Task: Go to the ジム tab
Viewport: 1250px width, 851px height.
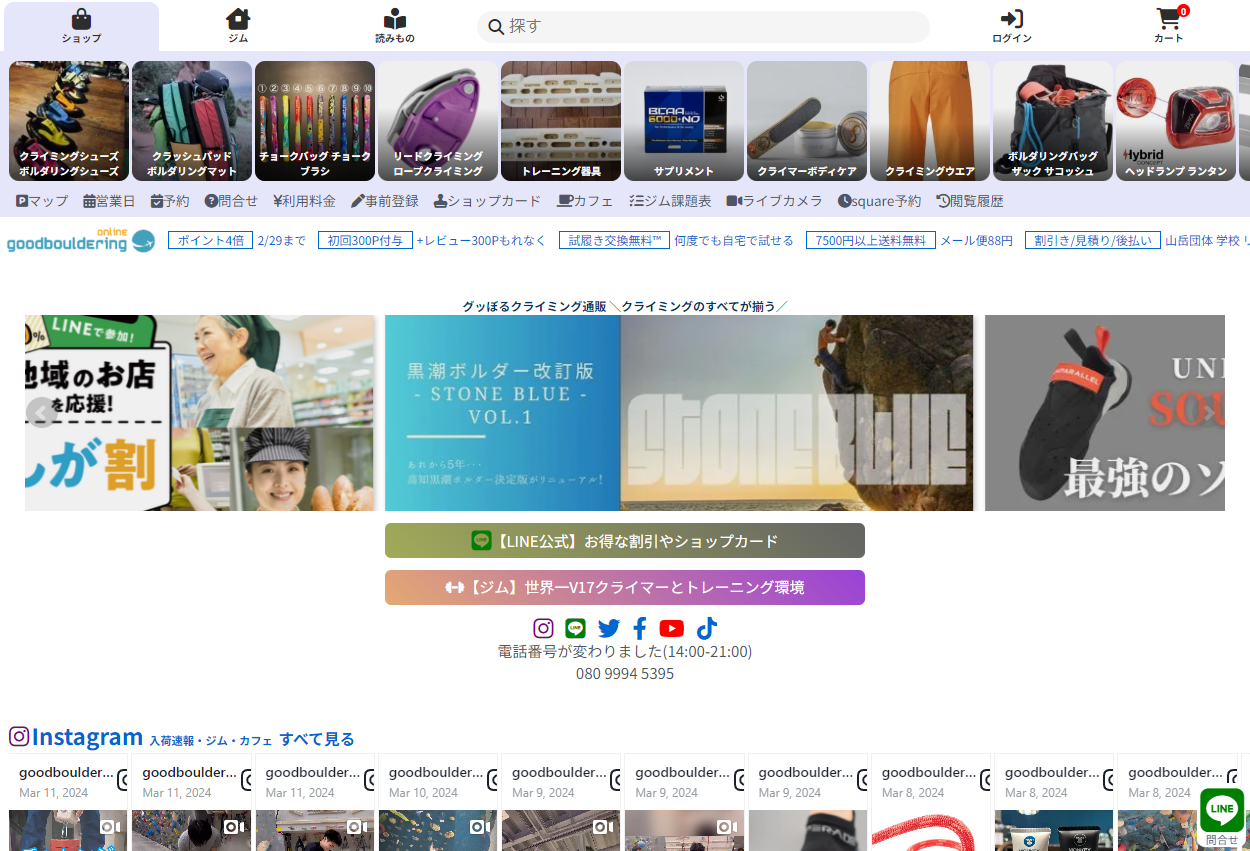Action: click(x=238, y=27)
